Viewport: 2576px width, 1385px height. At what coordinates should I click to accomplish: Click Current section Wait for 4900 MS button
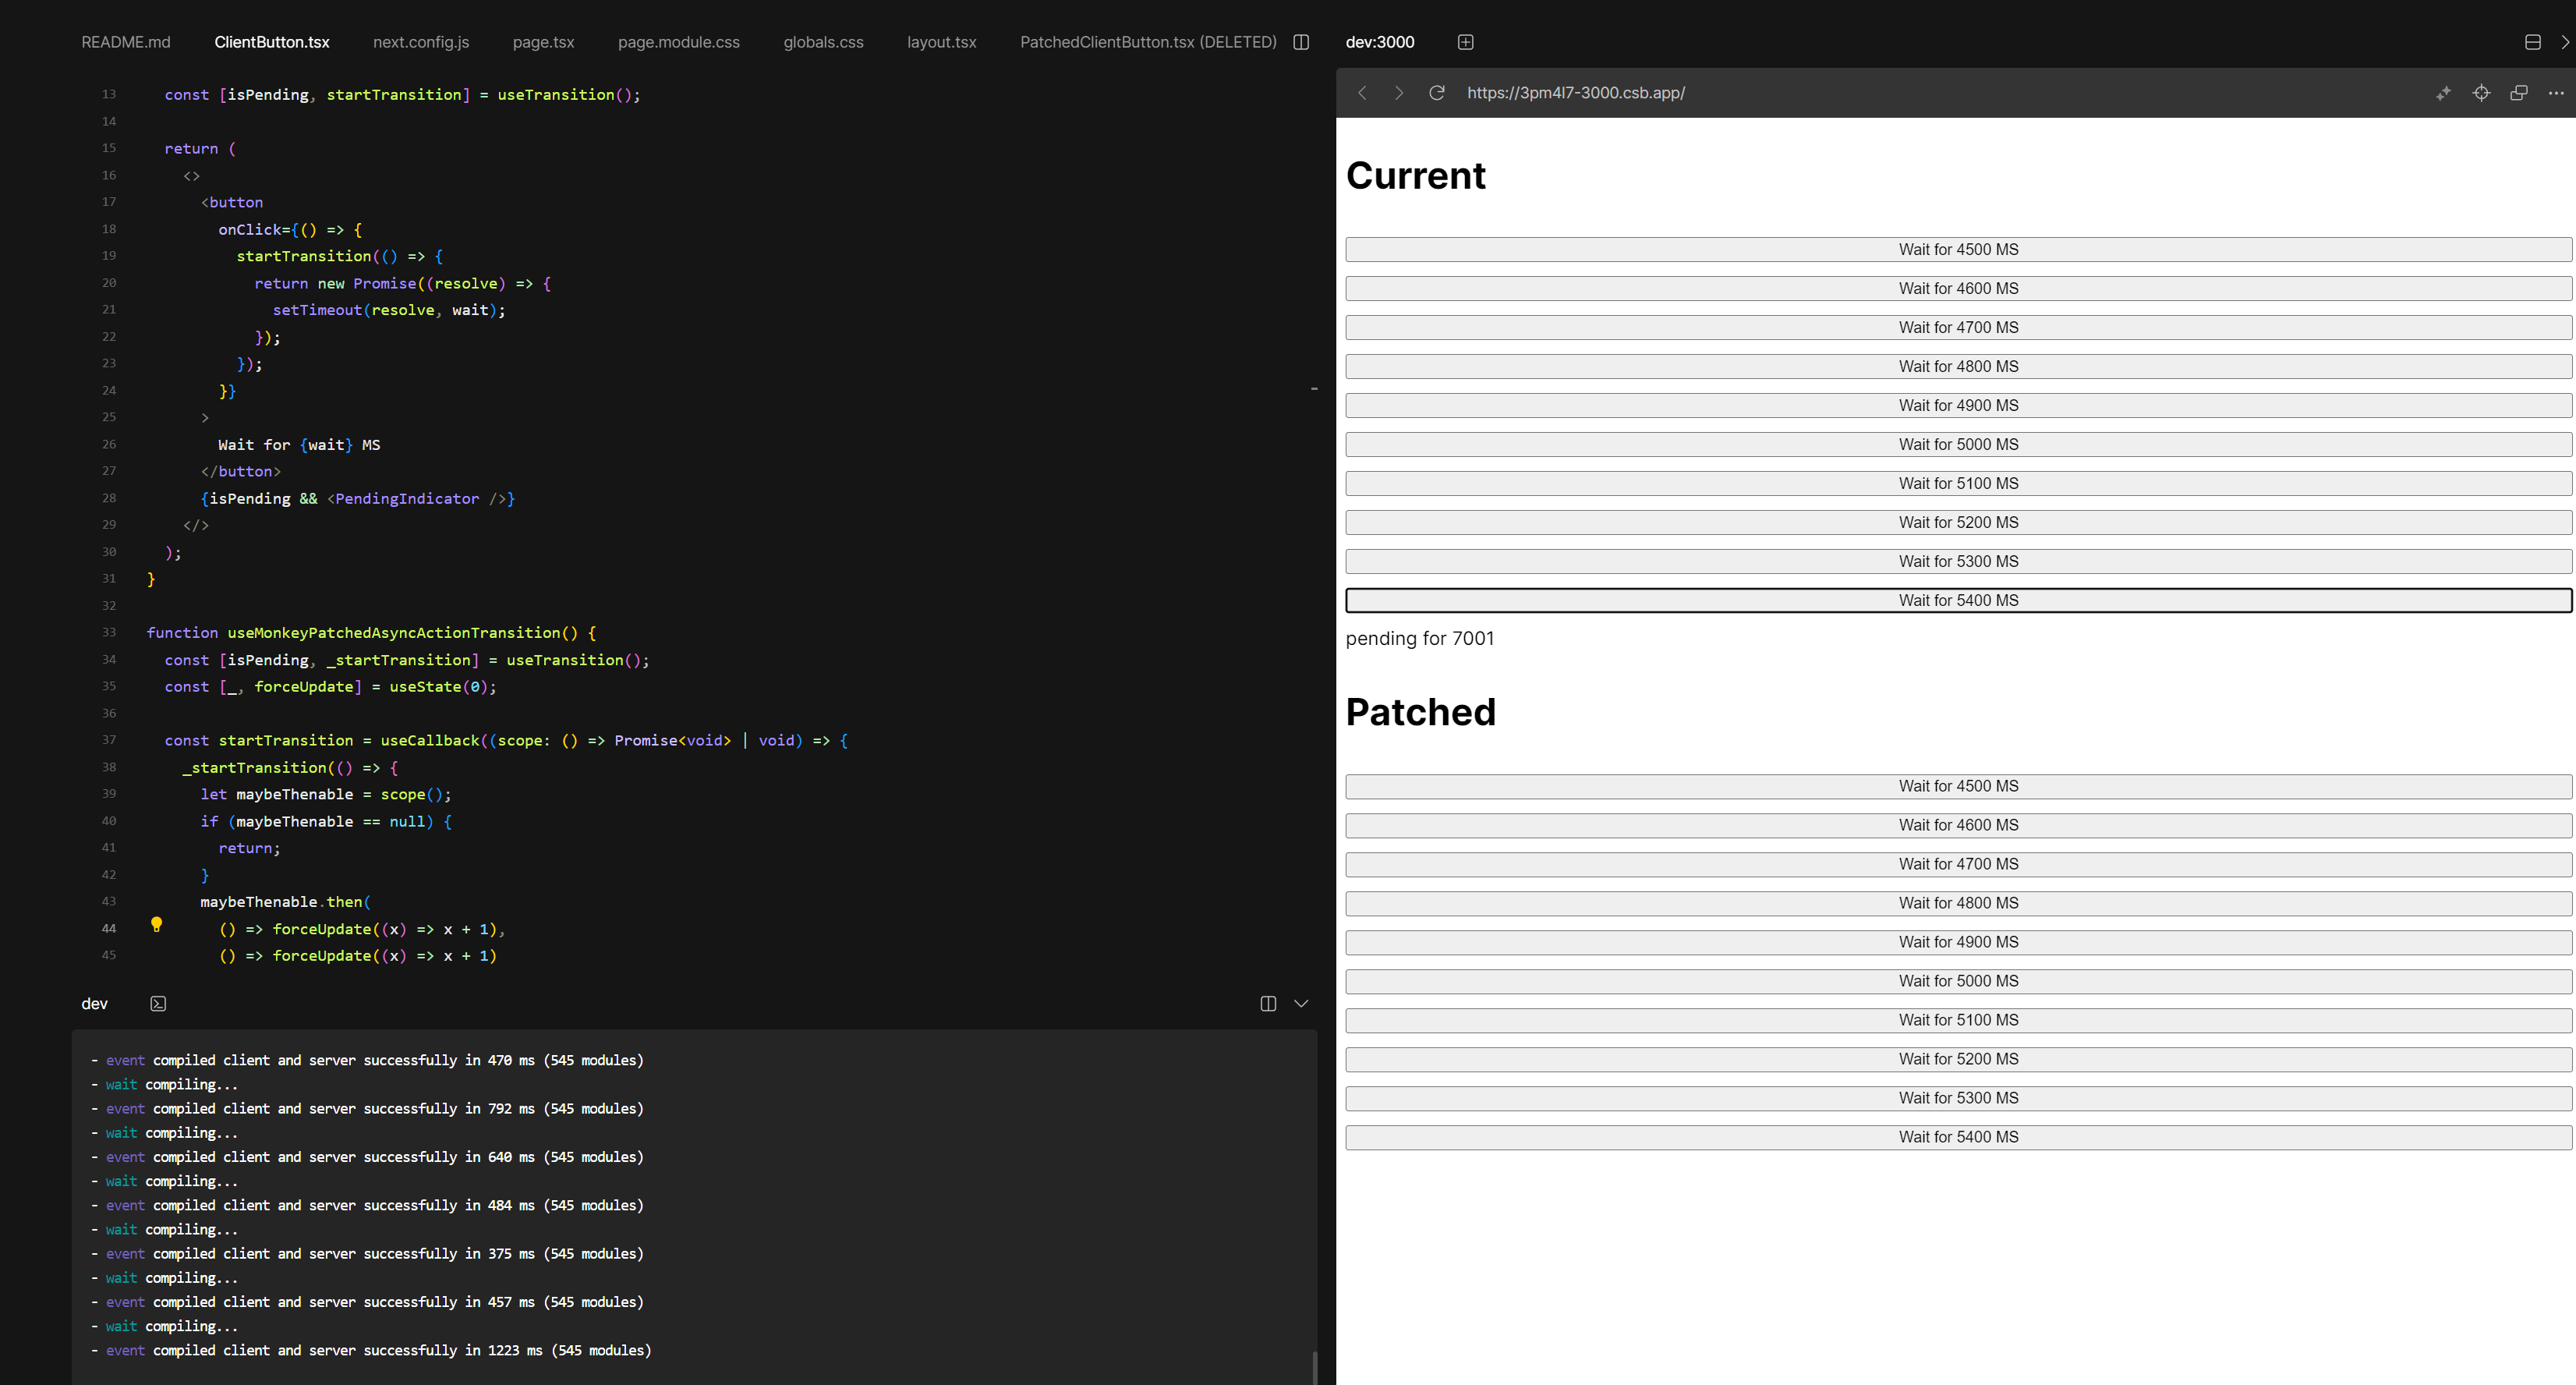click(x=1958, y=405)
